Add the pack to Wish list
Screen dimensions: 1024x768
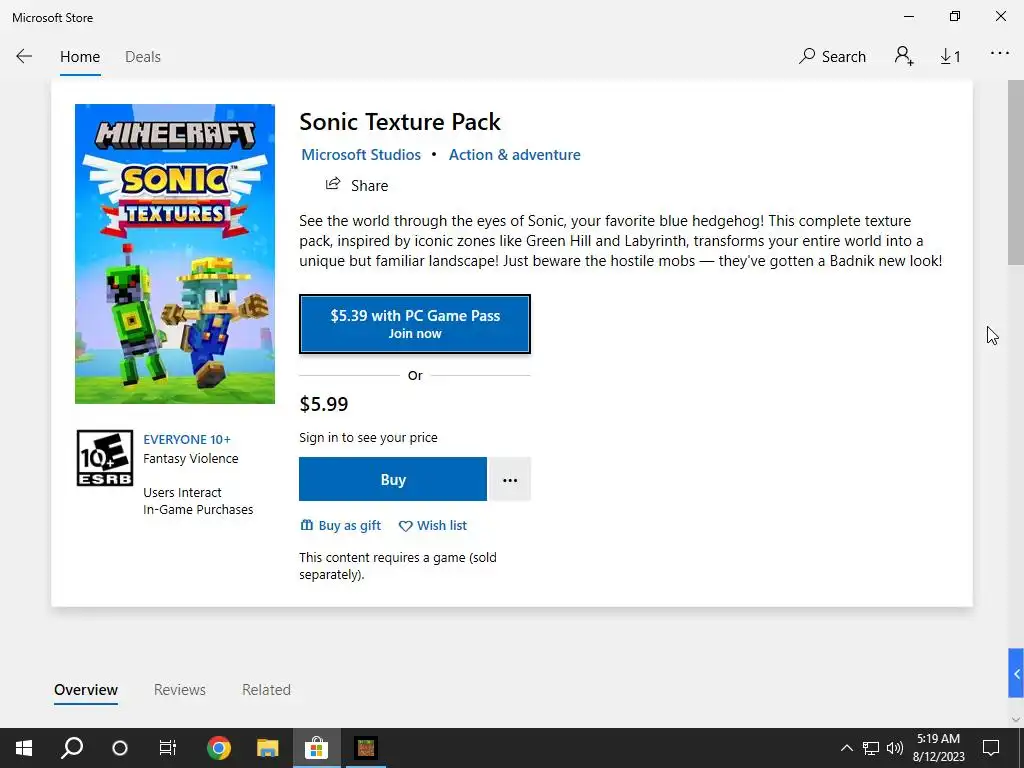click(432, 525)
